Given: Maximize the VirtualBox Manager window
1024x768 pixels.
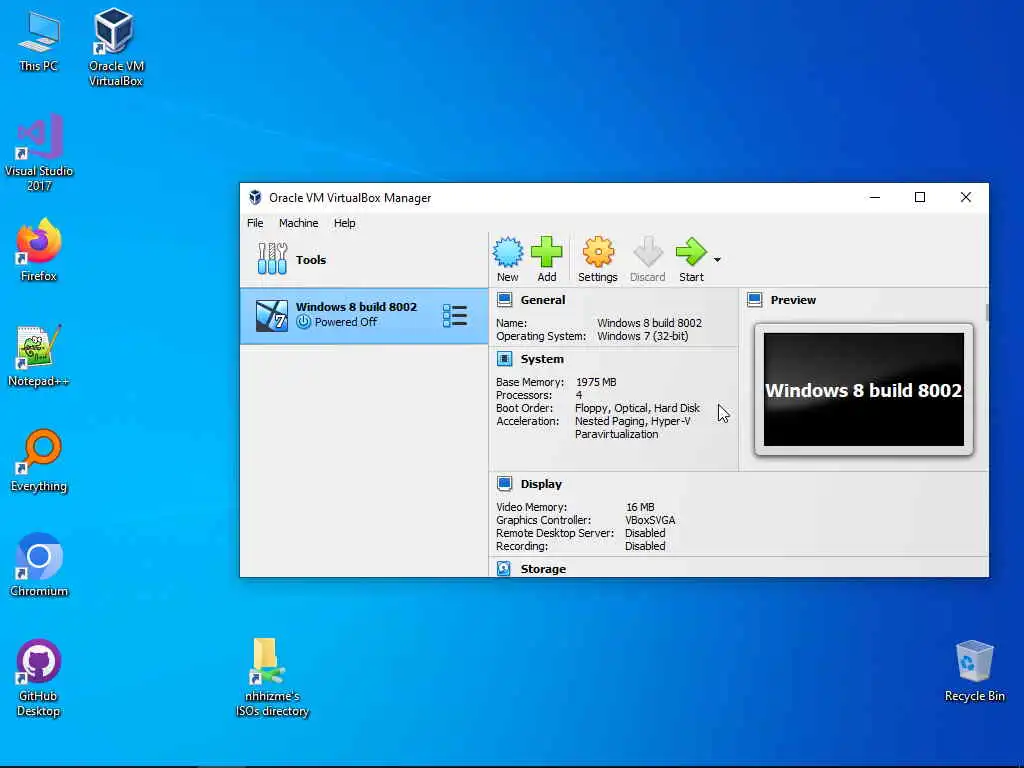Looking at the screenshot, I should 920,197.
